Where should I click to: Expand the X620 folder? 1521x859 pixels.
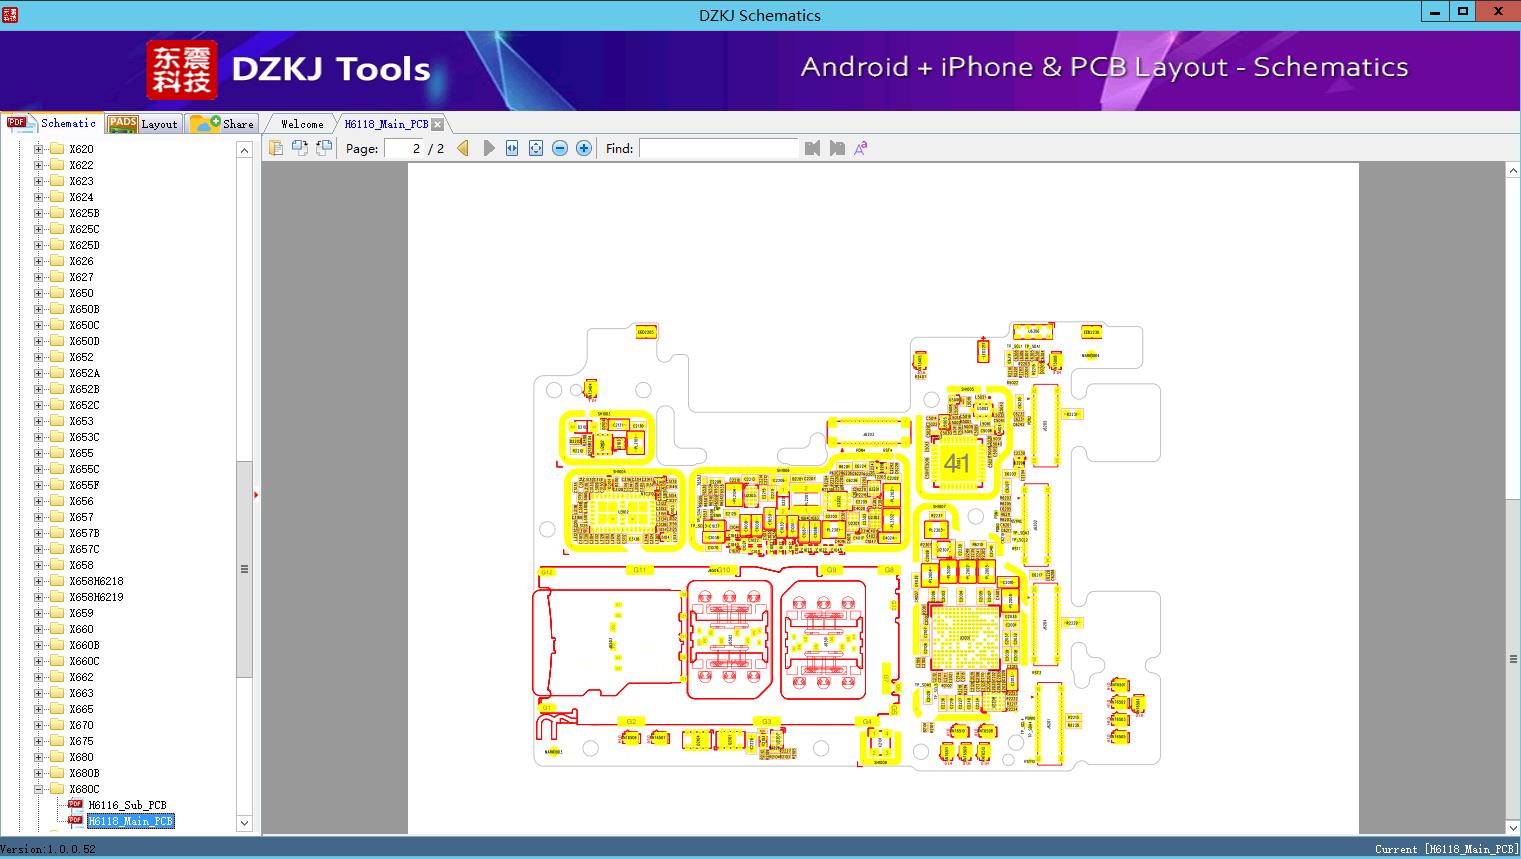[x=38, y=149]
